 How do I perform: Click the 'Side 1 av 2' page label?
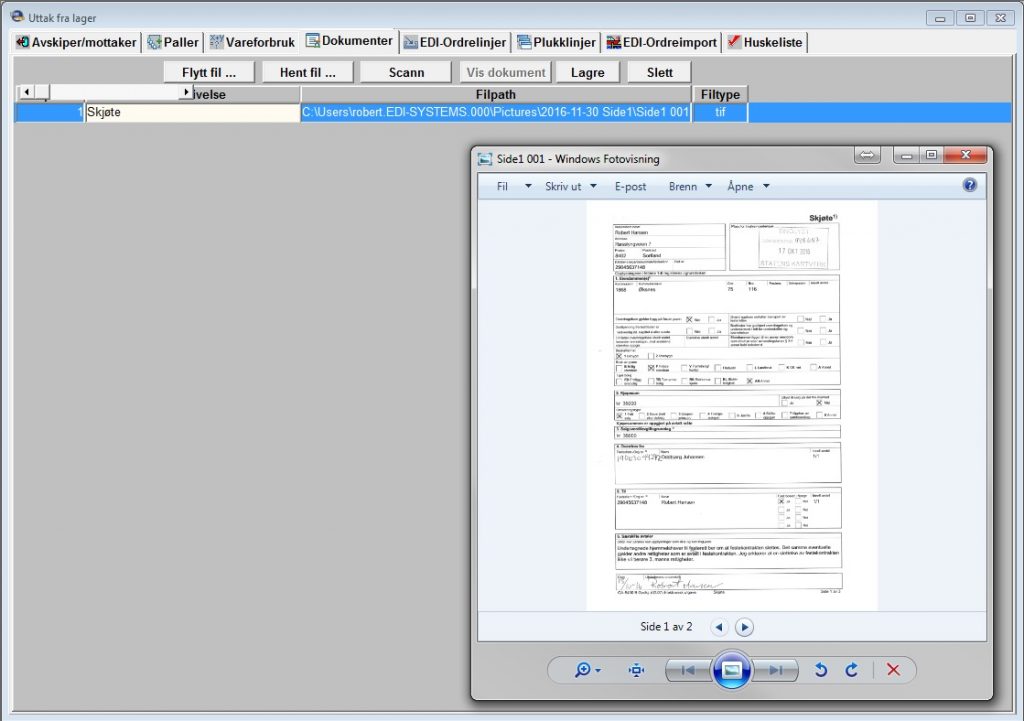tap(666, 627)
